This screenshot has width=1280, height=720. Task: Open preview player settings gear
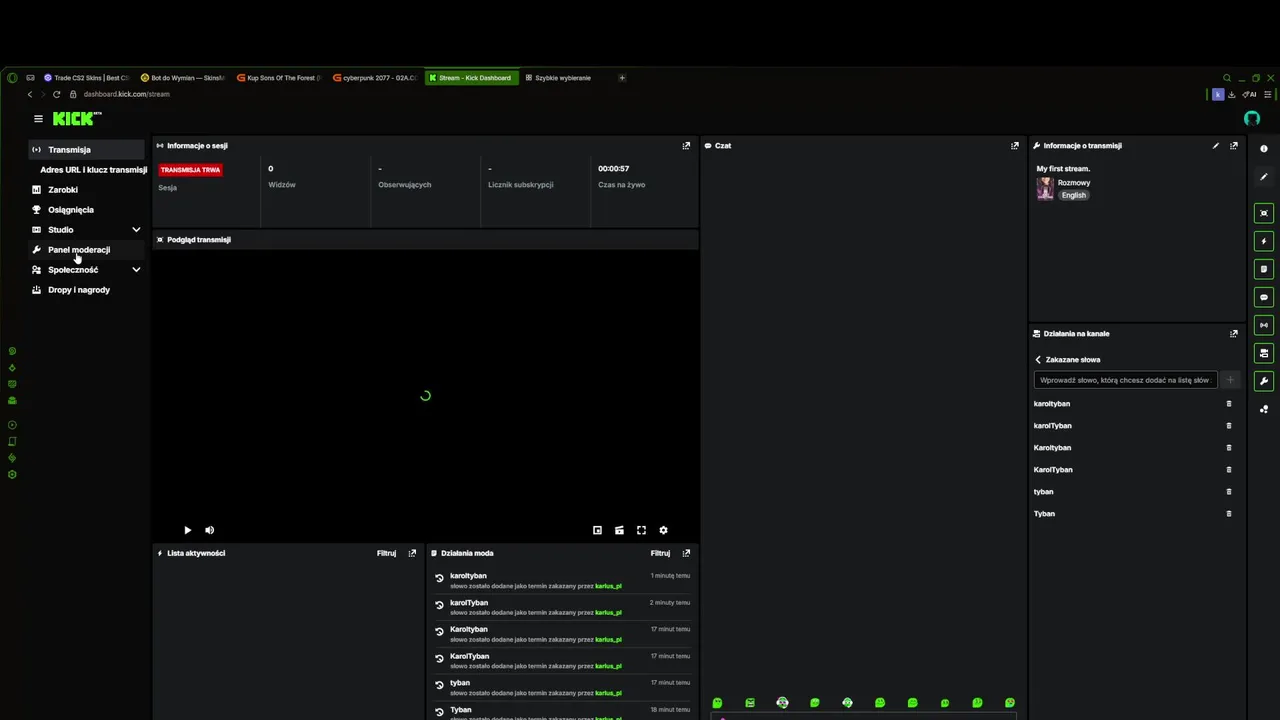click(x=663, y=531)
